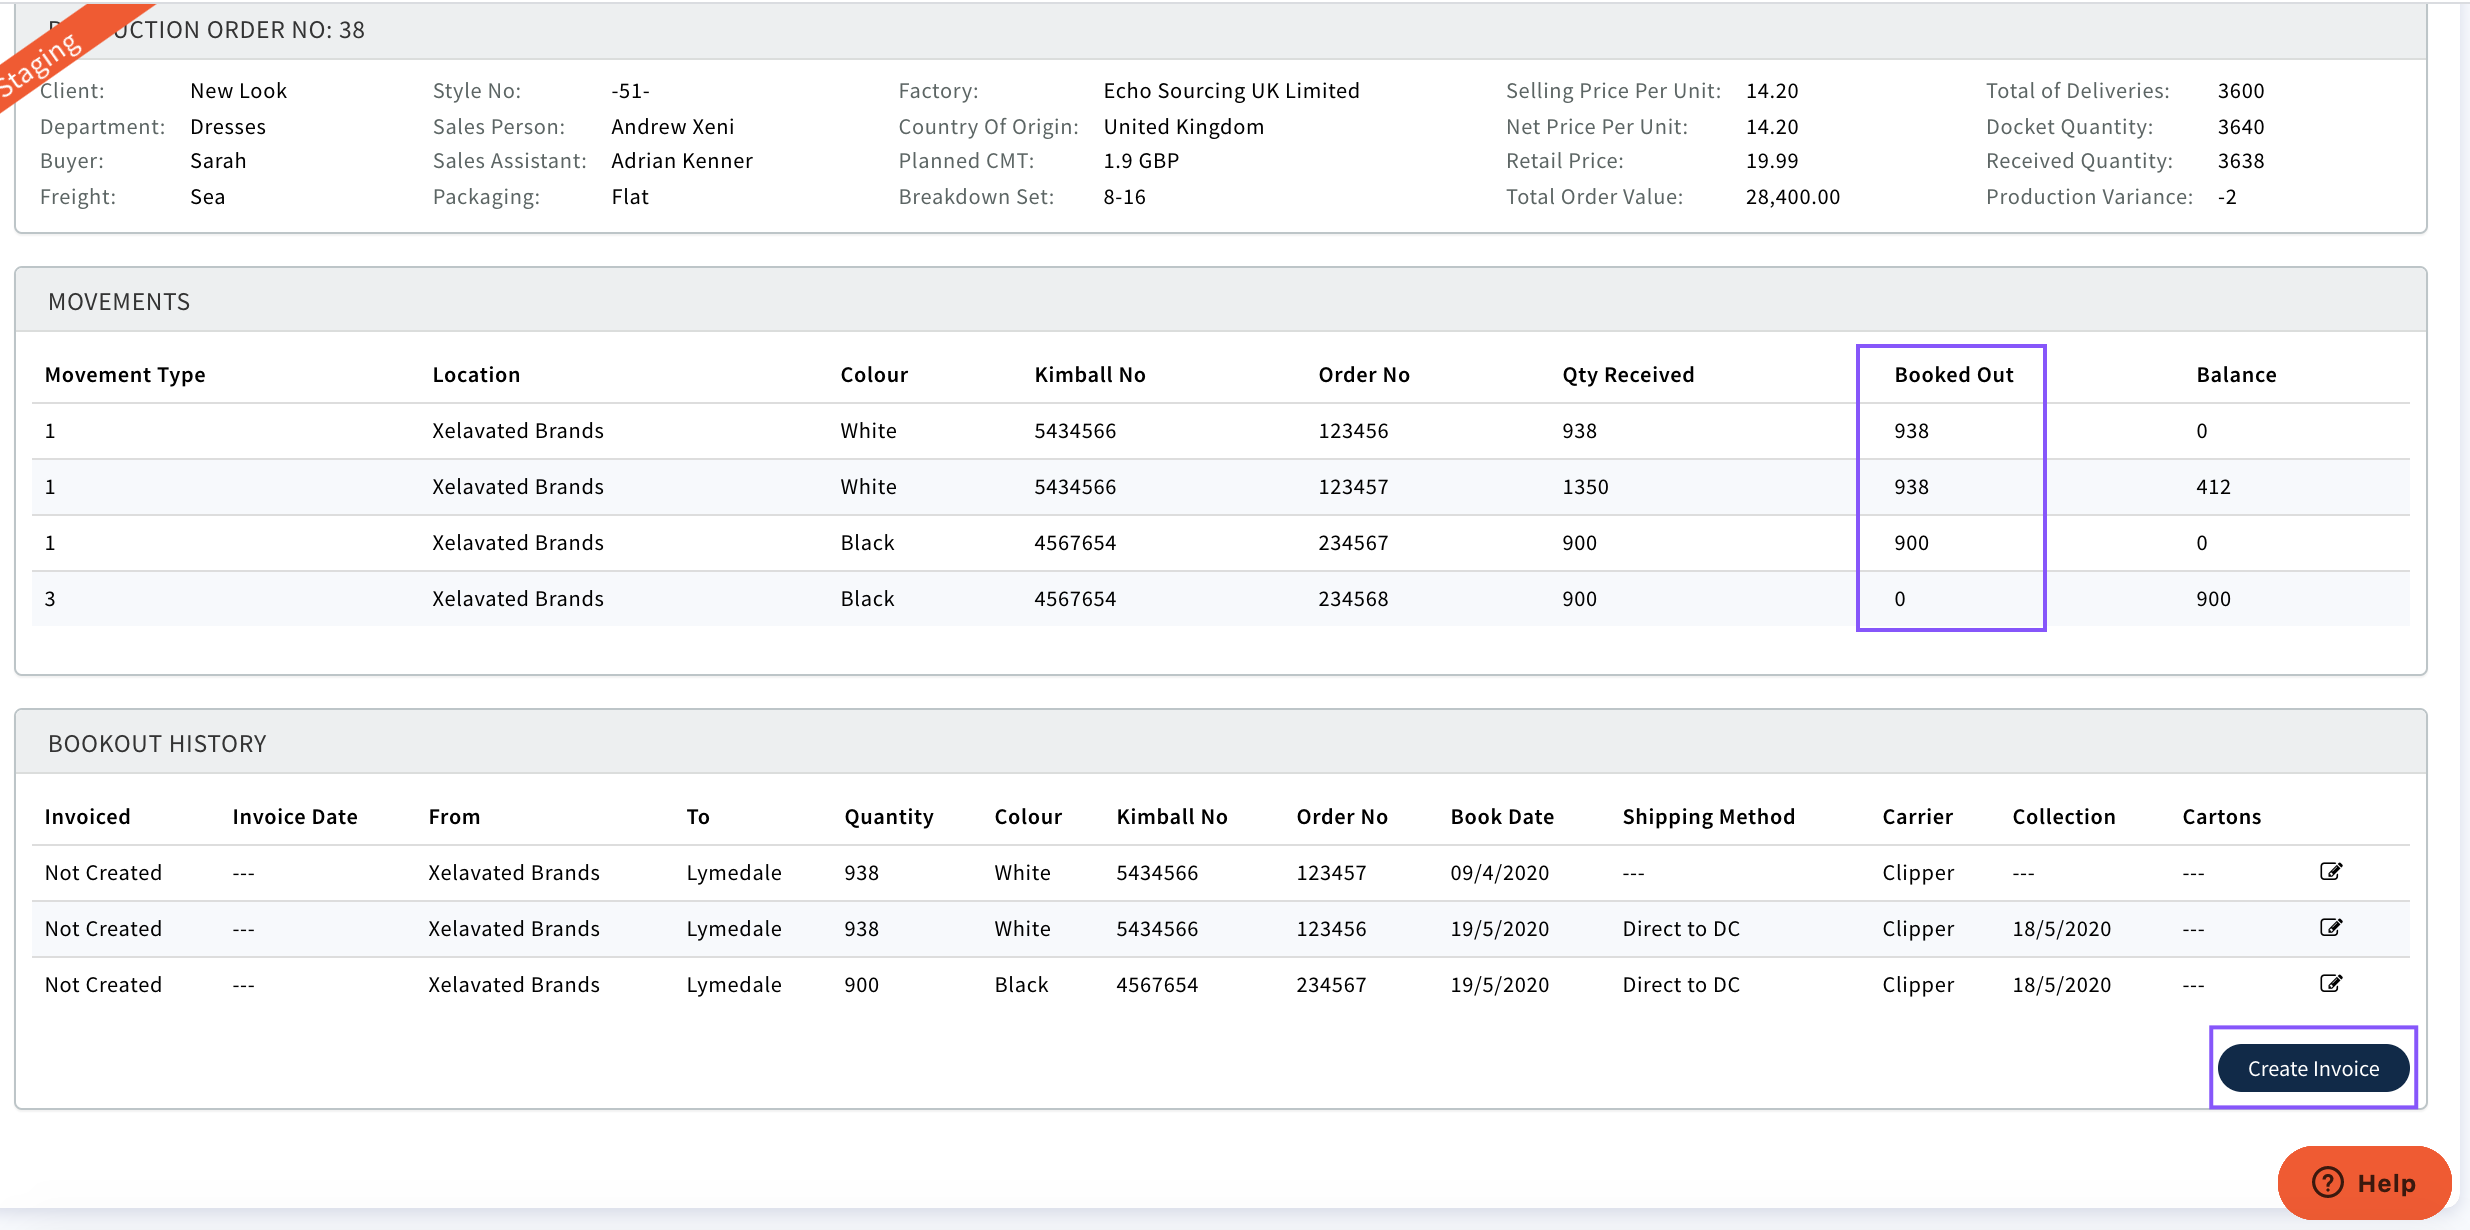Click Echo Sourcing UK Limited factory name
Image resolution: width=2470 pixels, height=1230 pixels.
click(1230, 91)
